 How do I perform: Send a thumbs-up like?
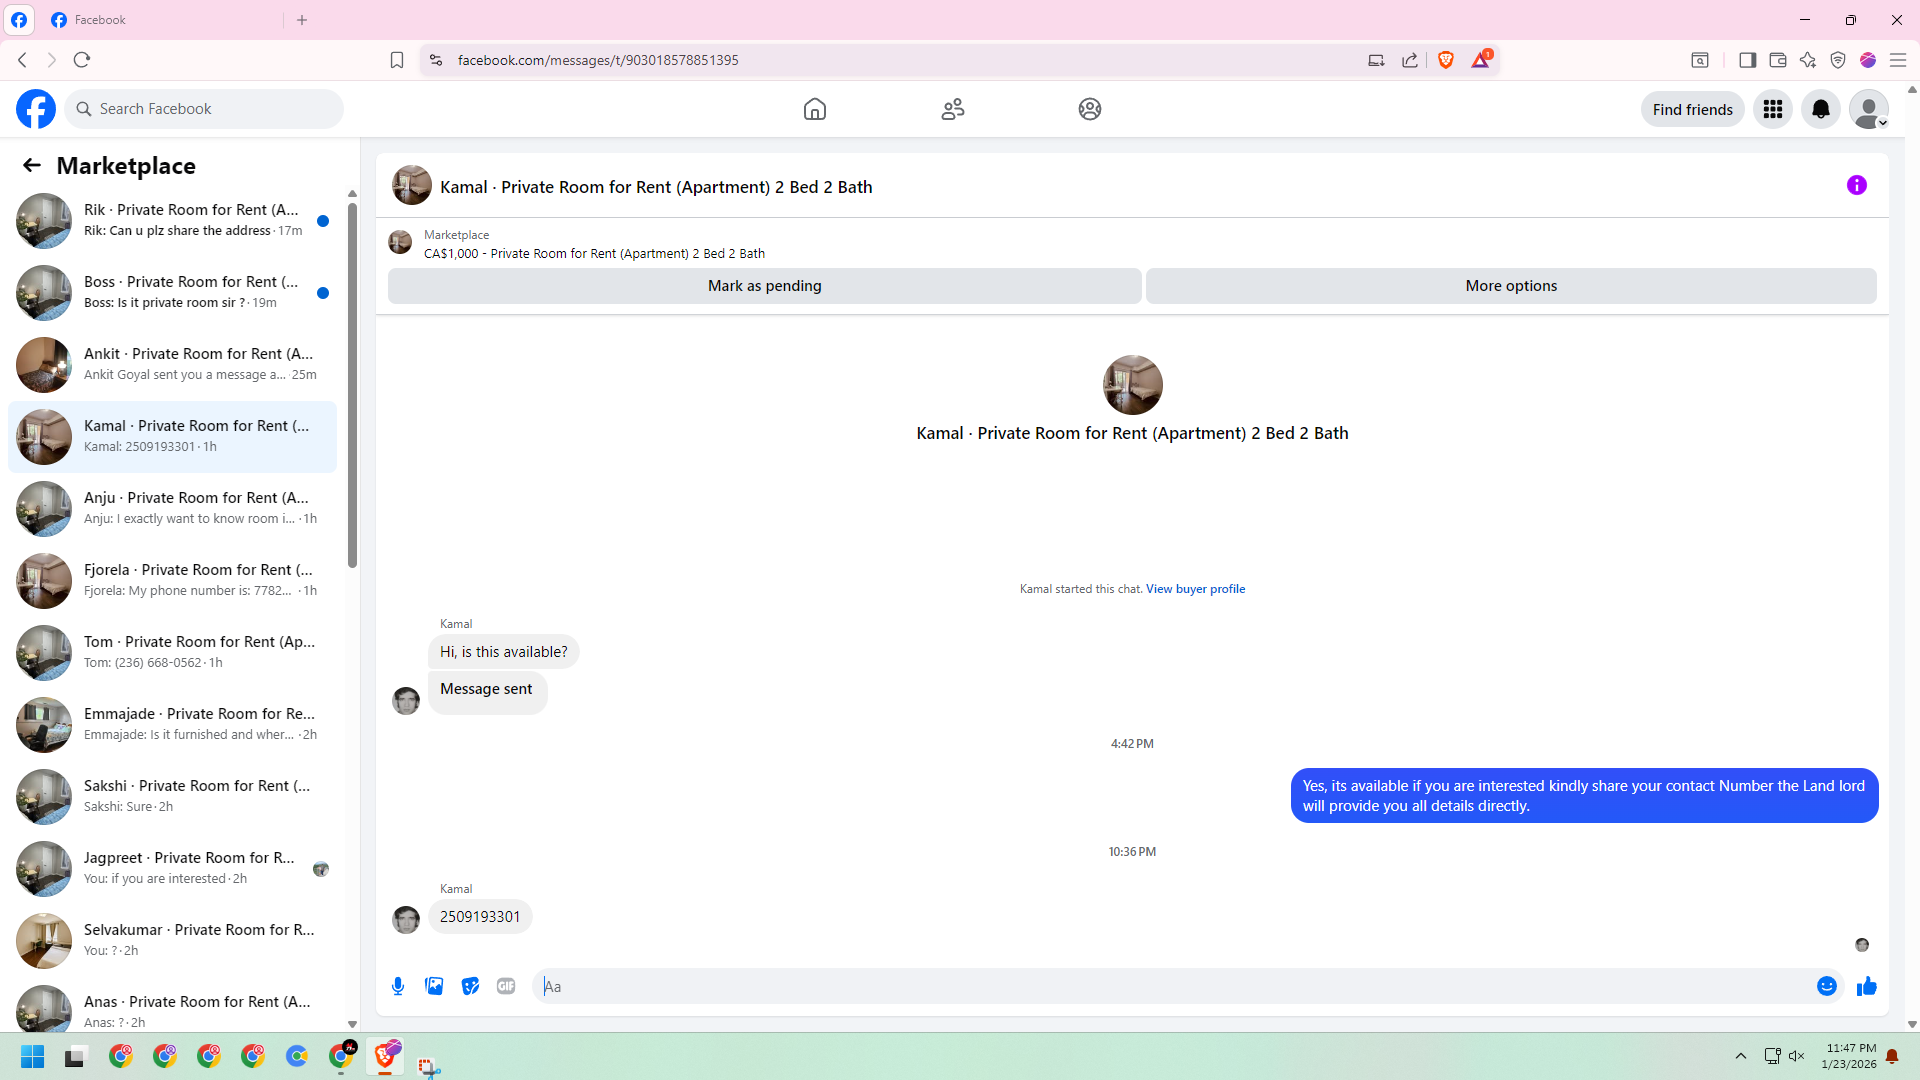click(x=1866, y=986)
